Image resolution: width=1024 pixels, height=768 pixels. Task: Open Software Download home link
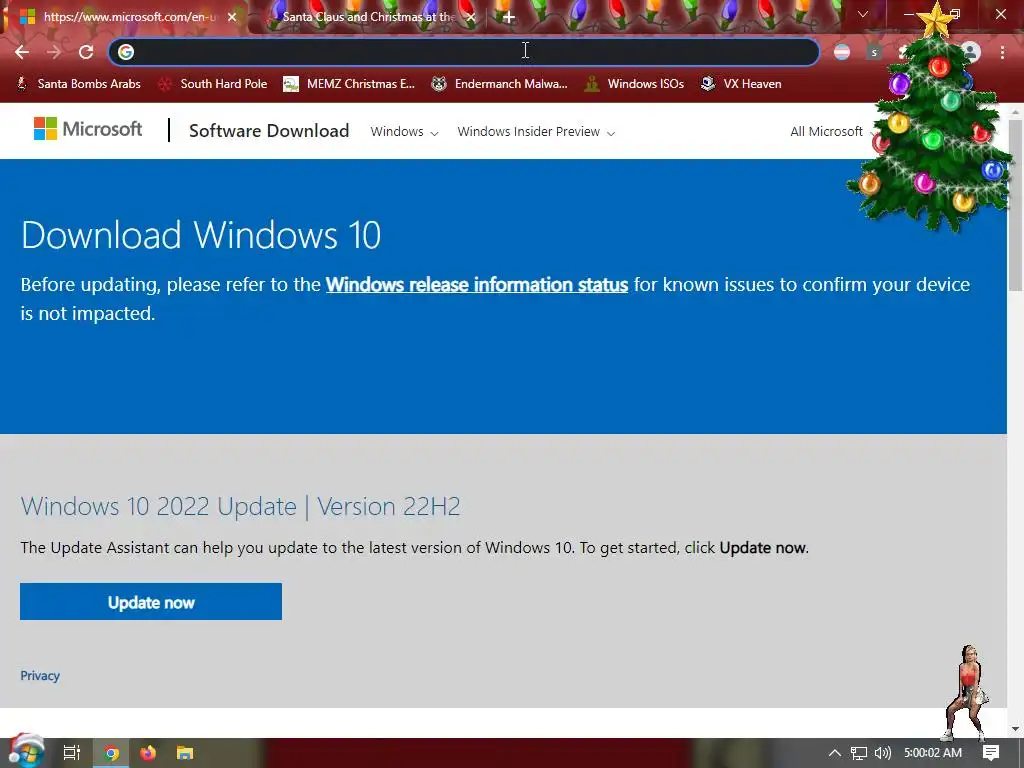269,131
